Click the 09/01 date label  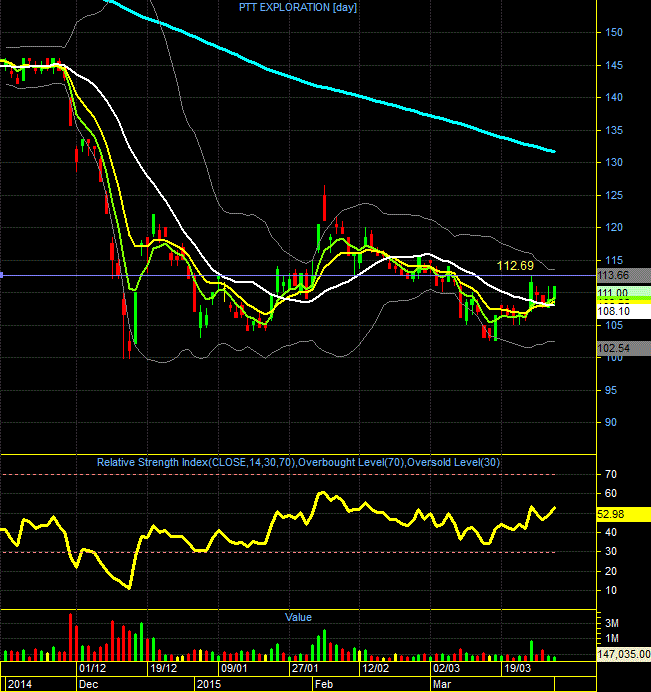point(234,668)
